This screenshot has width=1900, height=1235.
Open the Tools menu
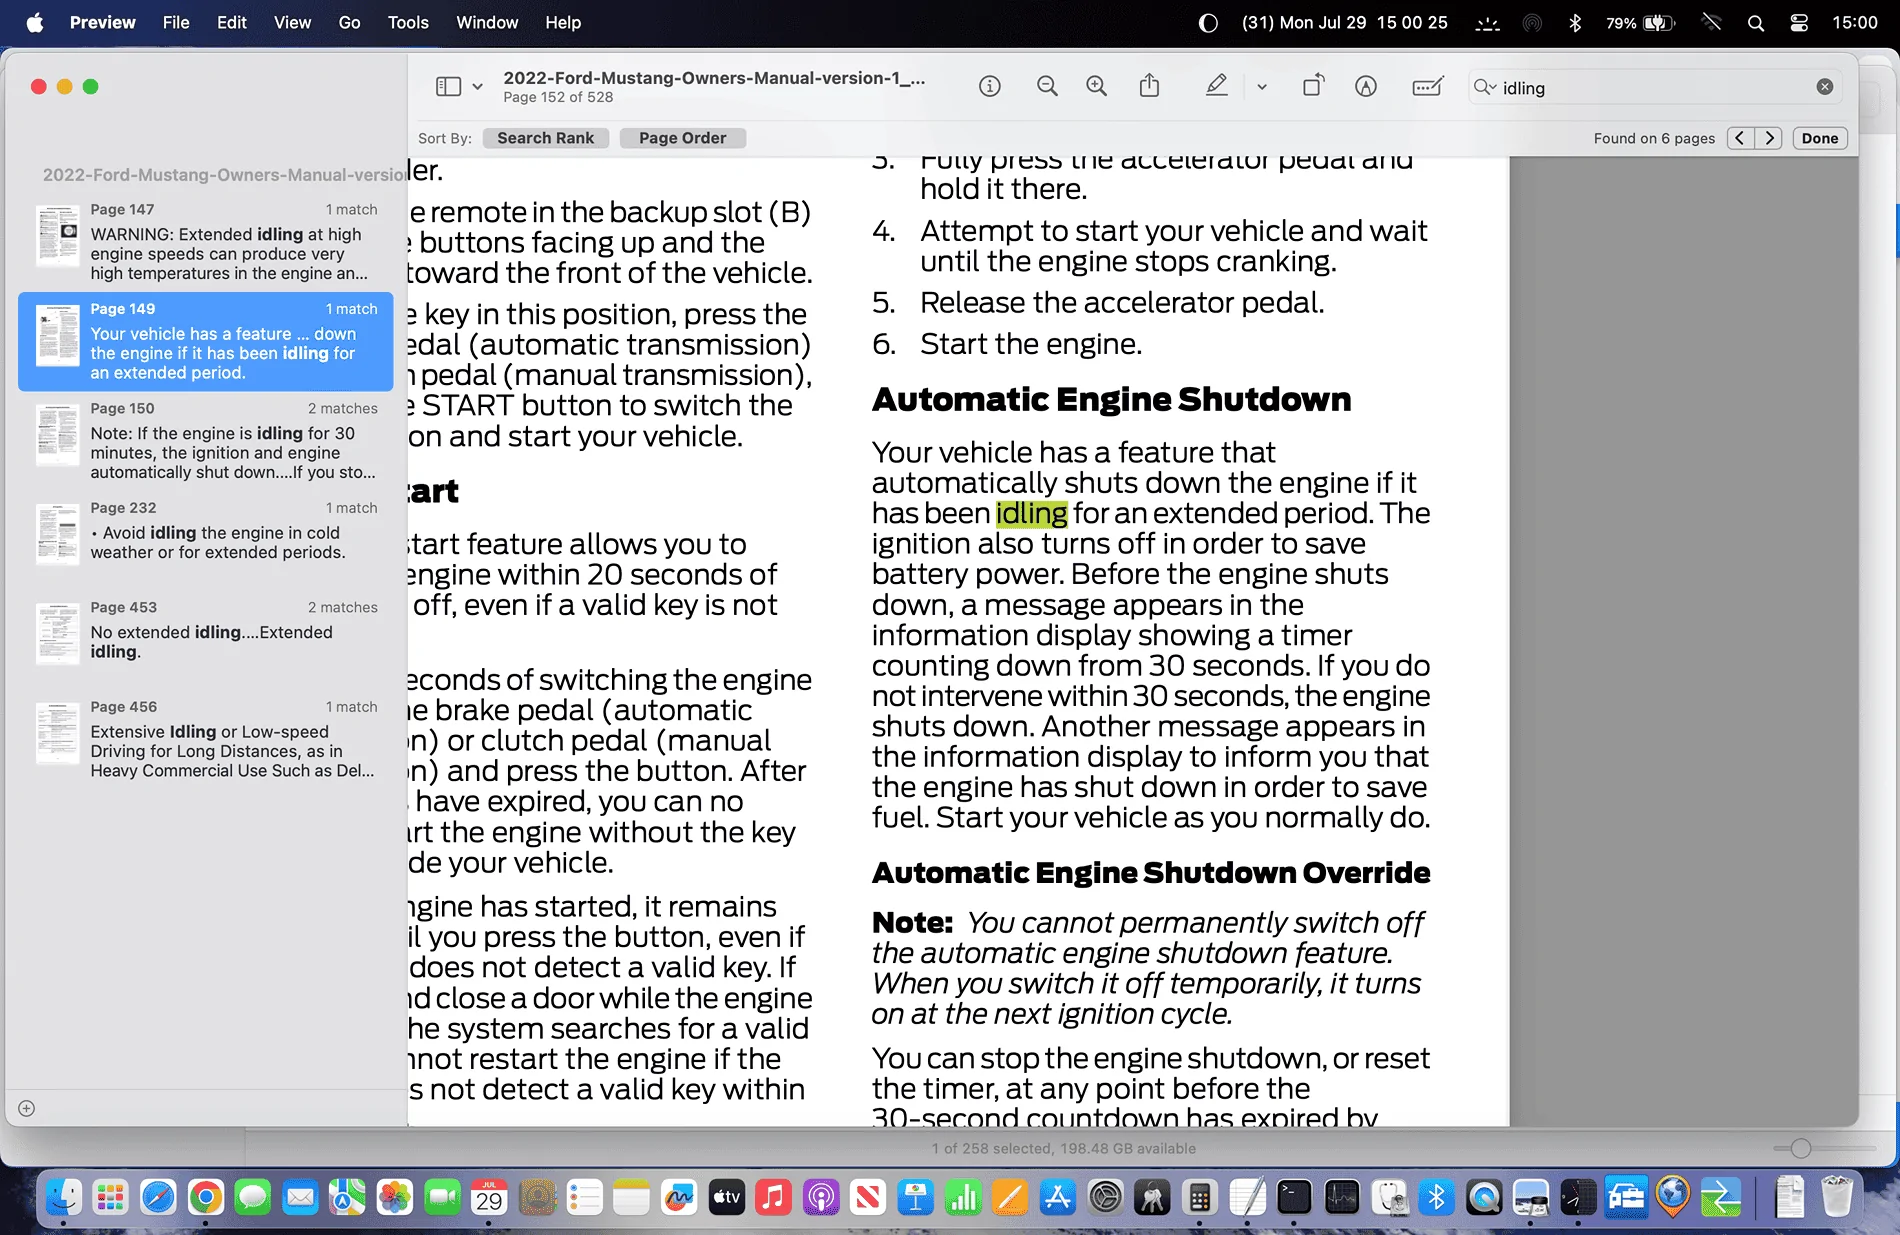408,22
